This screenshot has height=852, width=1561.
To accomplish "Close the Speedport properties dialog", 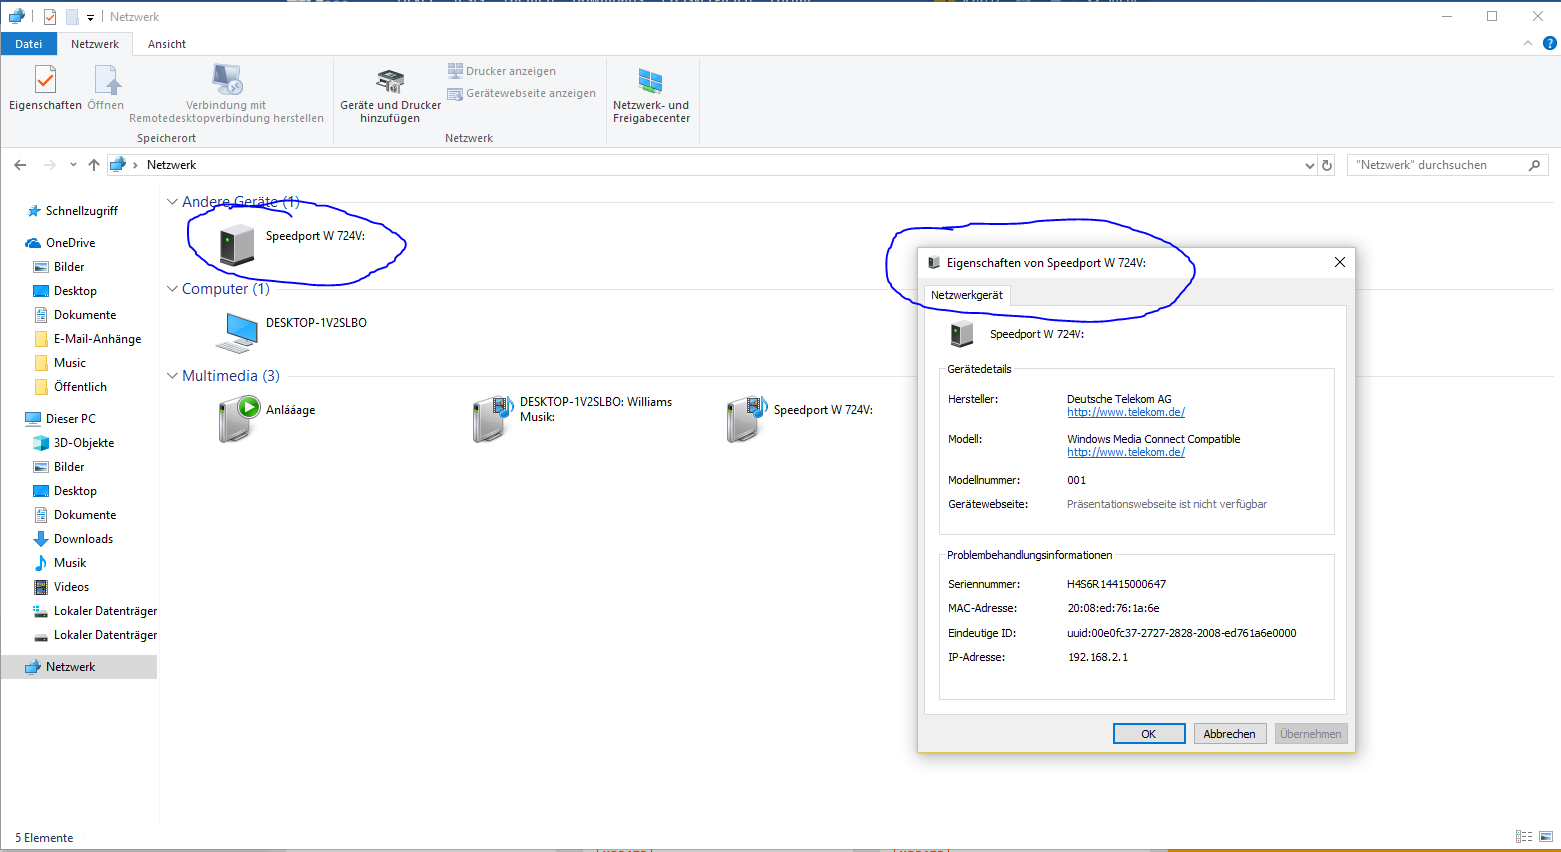I will 1340,262.
